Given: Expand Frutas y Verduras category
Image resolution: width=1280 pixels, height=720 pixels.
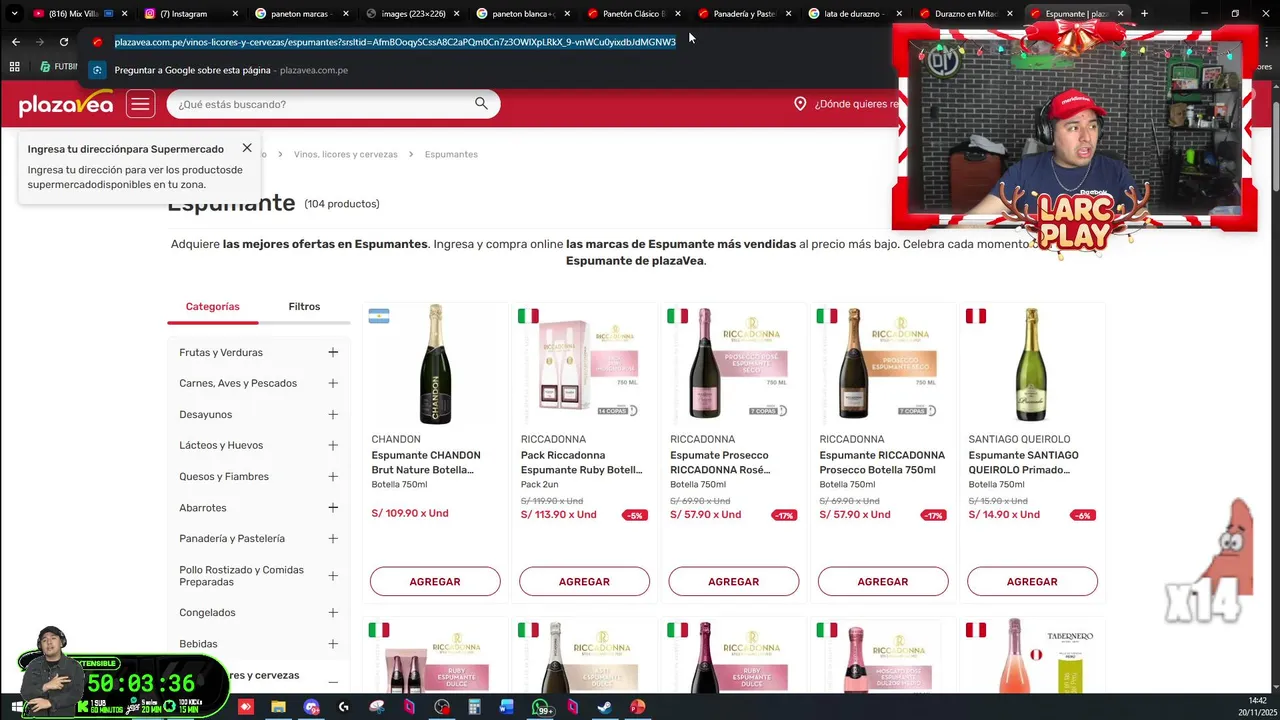Looking at the screenshot, I should pyautogui.click(x=333, y=352).
